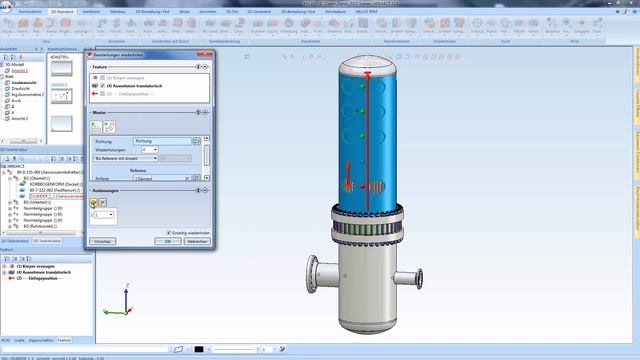Select 'Ansicht 1' in the views tree
This screenshot has width=640, height=360.
pyautogui.click(x=20, y=71)
